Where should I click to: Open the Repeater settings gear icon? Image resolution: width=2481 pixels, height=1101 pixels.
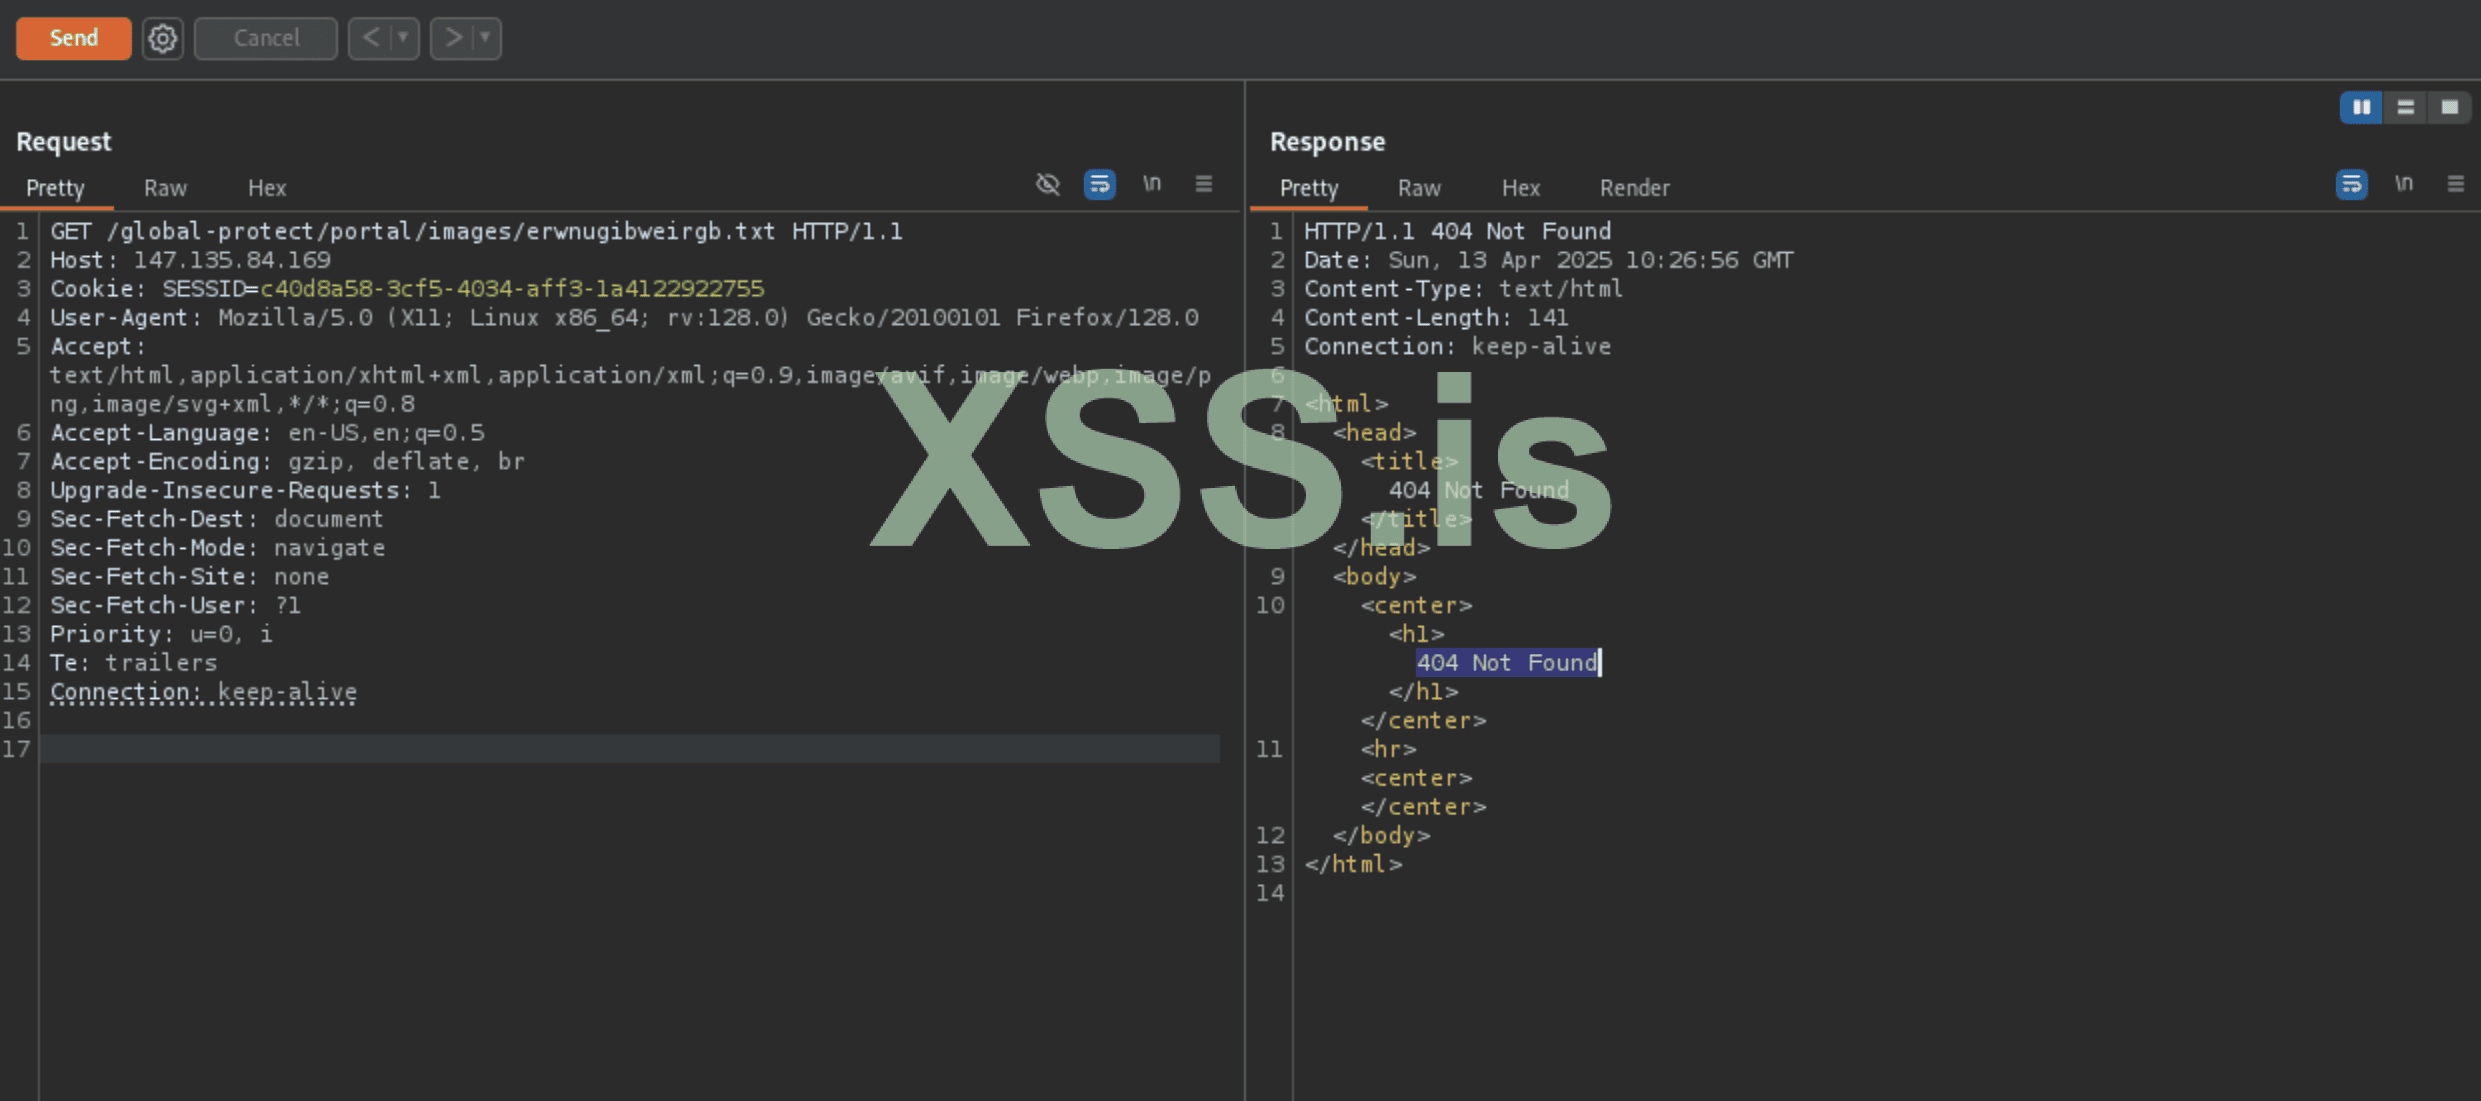[162, 39]
